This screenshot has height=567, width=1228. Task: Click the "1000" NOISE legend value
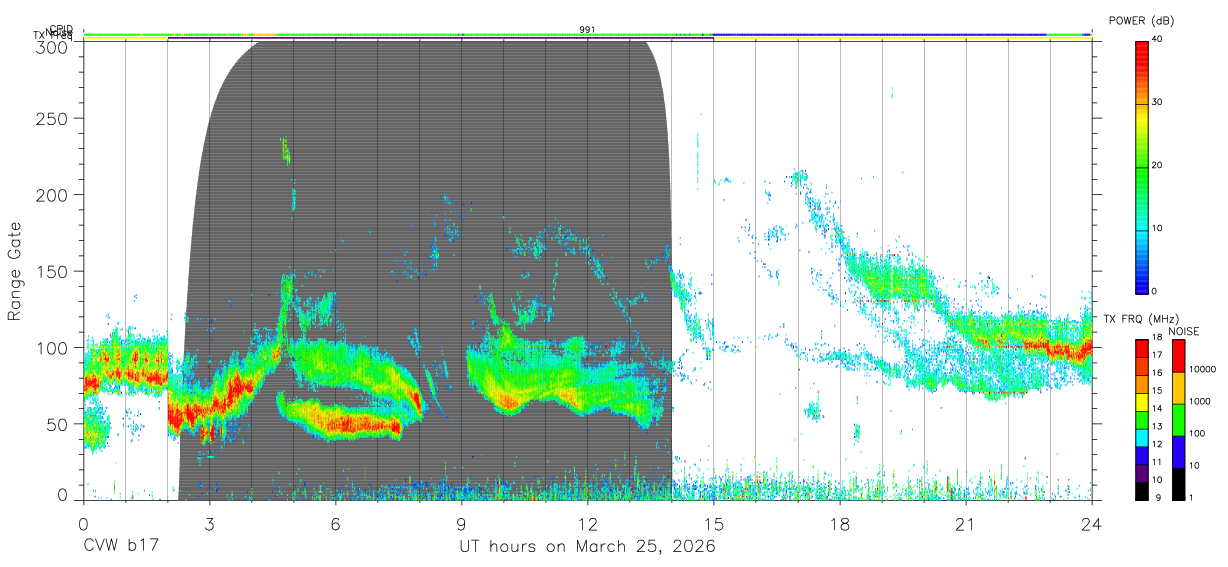[x=1202, y=403]
